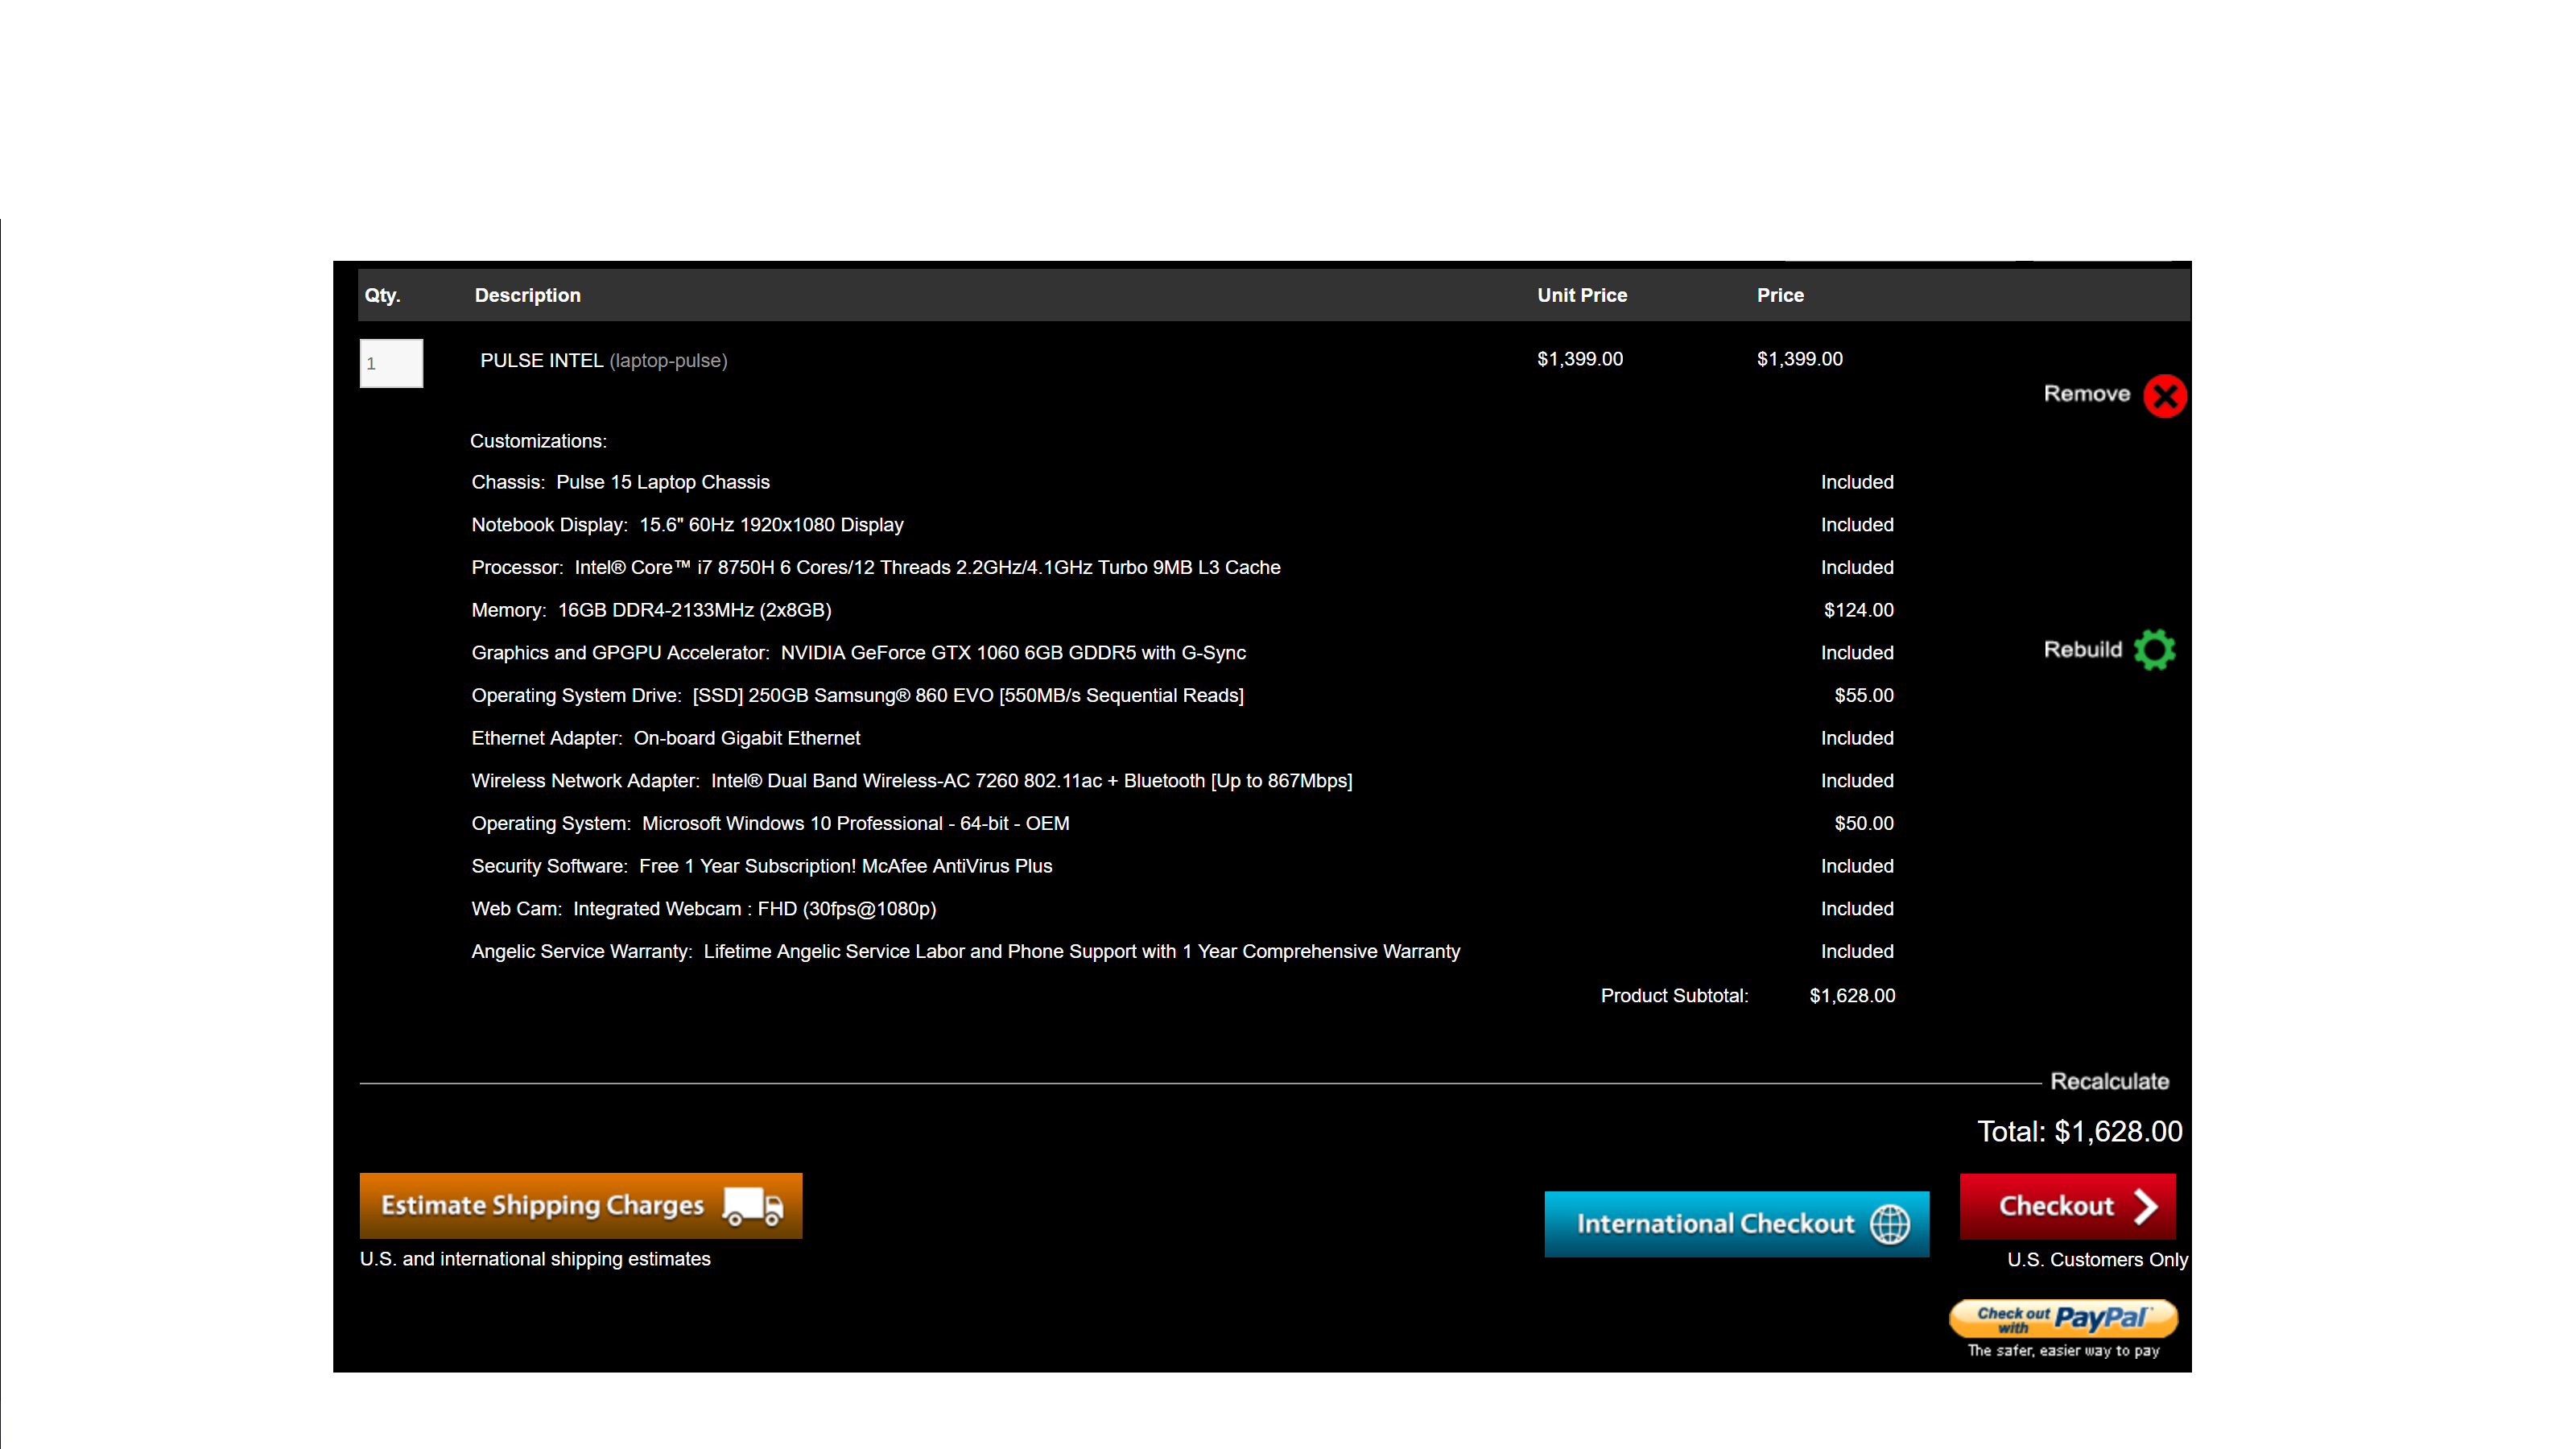This screenshot has height=1449, width=2576.
Task: Click the quantity input field
Action: click(x=391, y=363)
